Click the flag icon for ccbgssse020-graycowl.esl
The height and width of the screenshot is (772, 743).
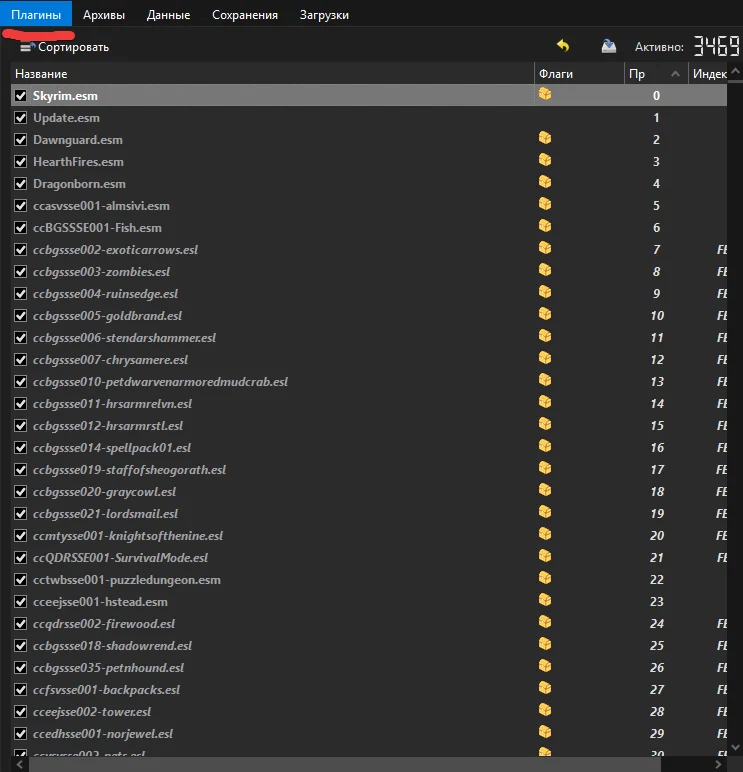(545, 489)
